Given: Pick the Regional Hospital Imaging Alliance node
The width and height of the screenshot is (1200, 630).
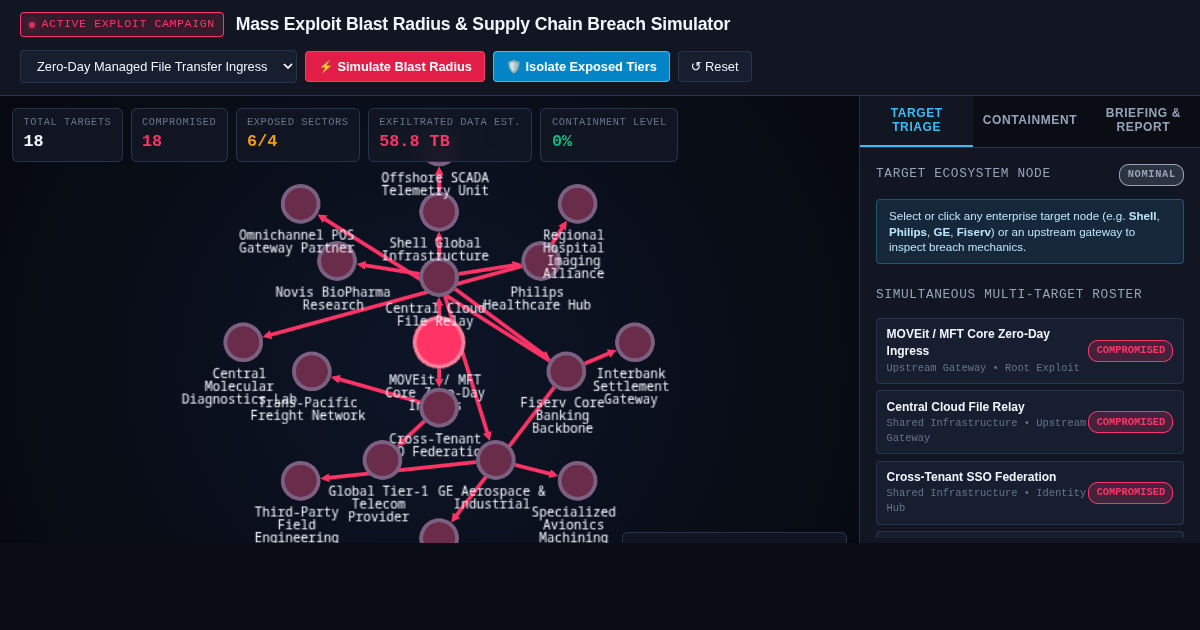Looking at the screenshot, I should 577,204.
